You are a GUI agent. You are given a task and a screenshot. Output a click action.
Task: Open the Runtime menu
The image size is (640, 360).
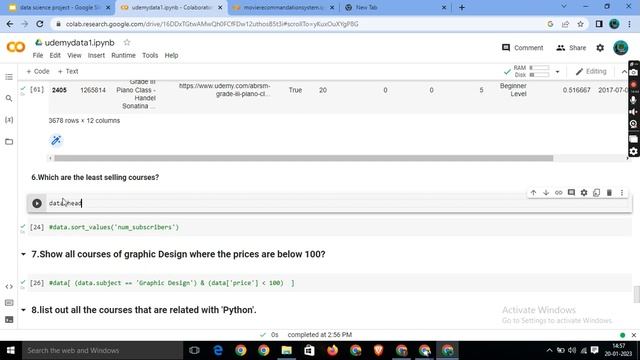pos(123,56)
